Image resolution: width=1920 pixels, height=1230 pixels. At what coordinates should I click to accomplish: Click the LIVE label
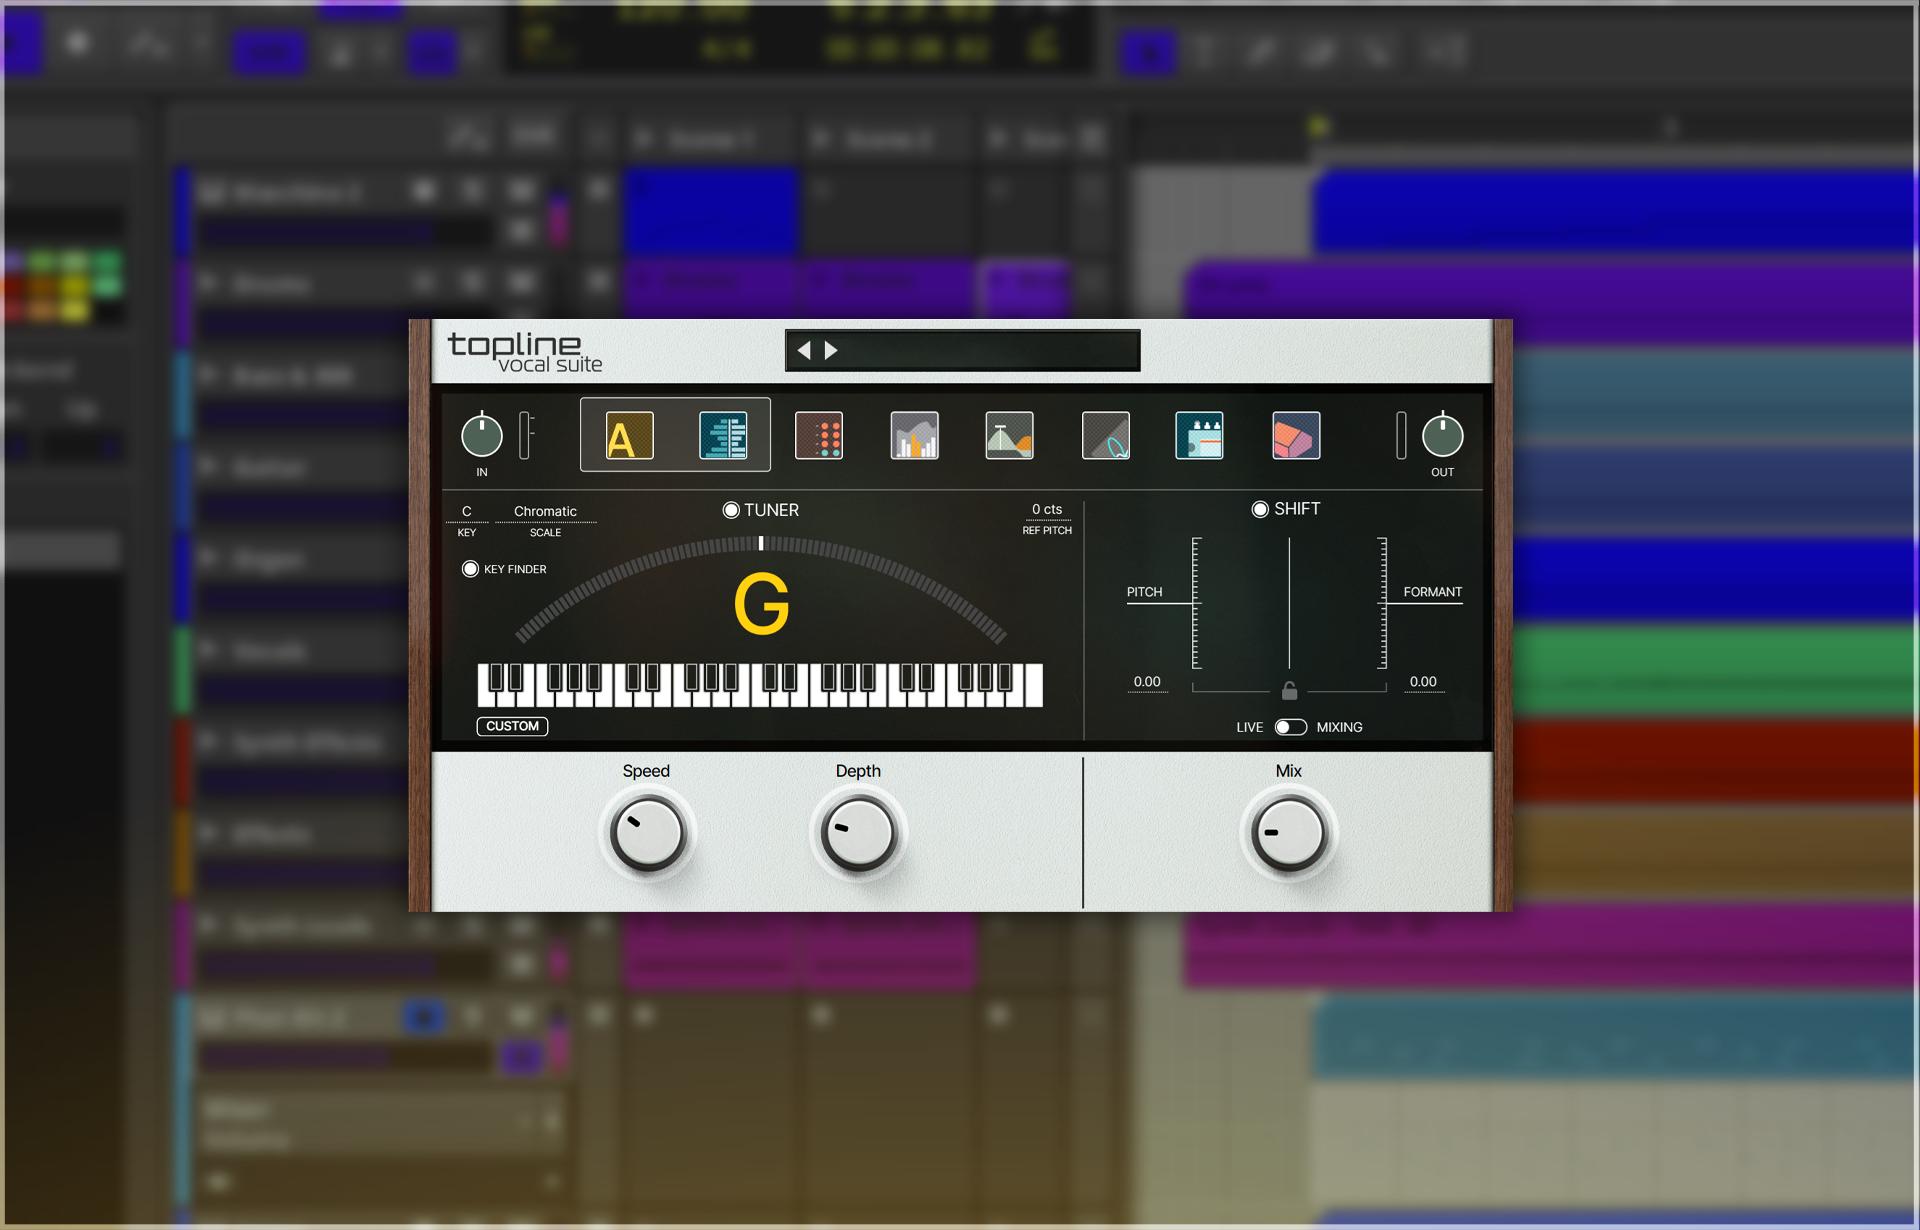(x=1250, y=727)
